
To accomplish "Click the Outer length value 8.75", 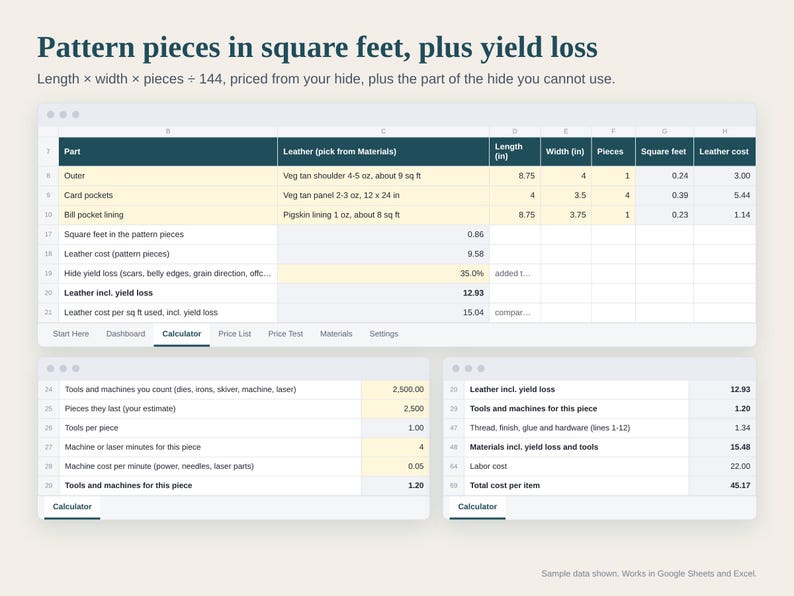I will coord(515,176).
